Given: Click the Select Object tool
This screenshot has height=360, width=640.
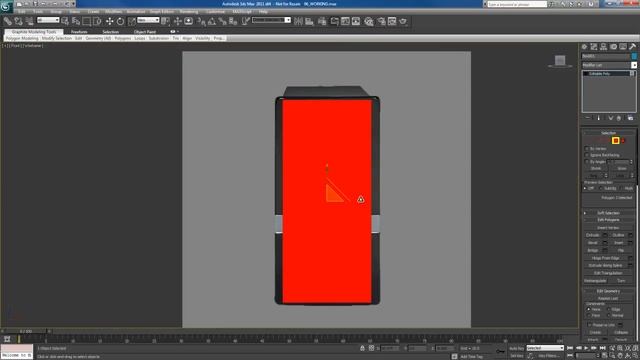Looking at the screenshot, I should click(65, 21).
